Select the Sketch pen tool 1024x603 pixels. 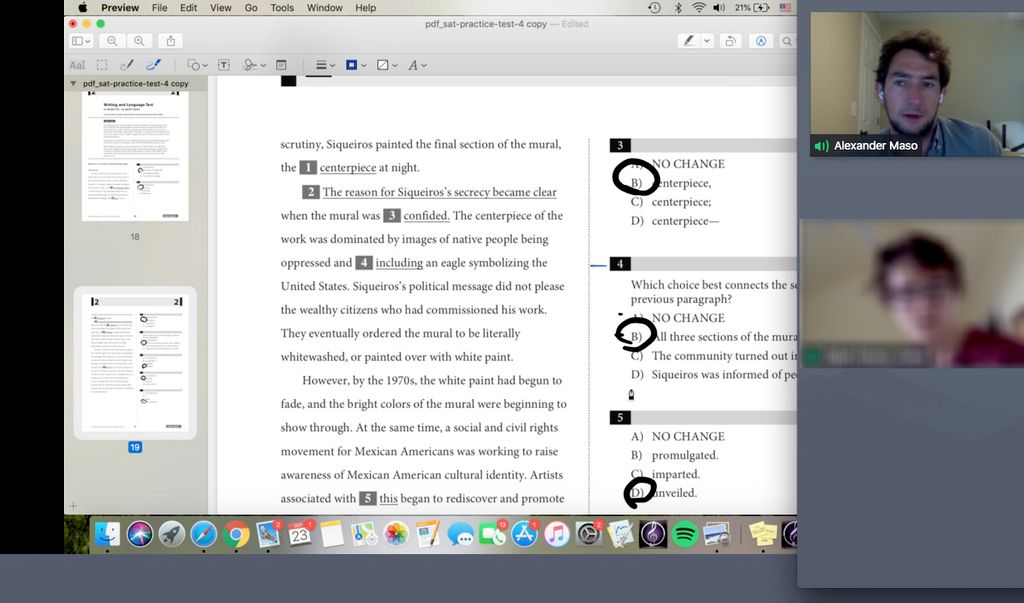(128, 65)
